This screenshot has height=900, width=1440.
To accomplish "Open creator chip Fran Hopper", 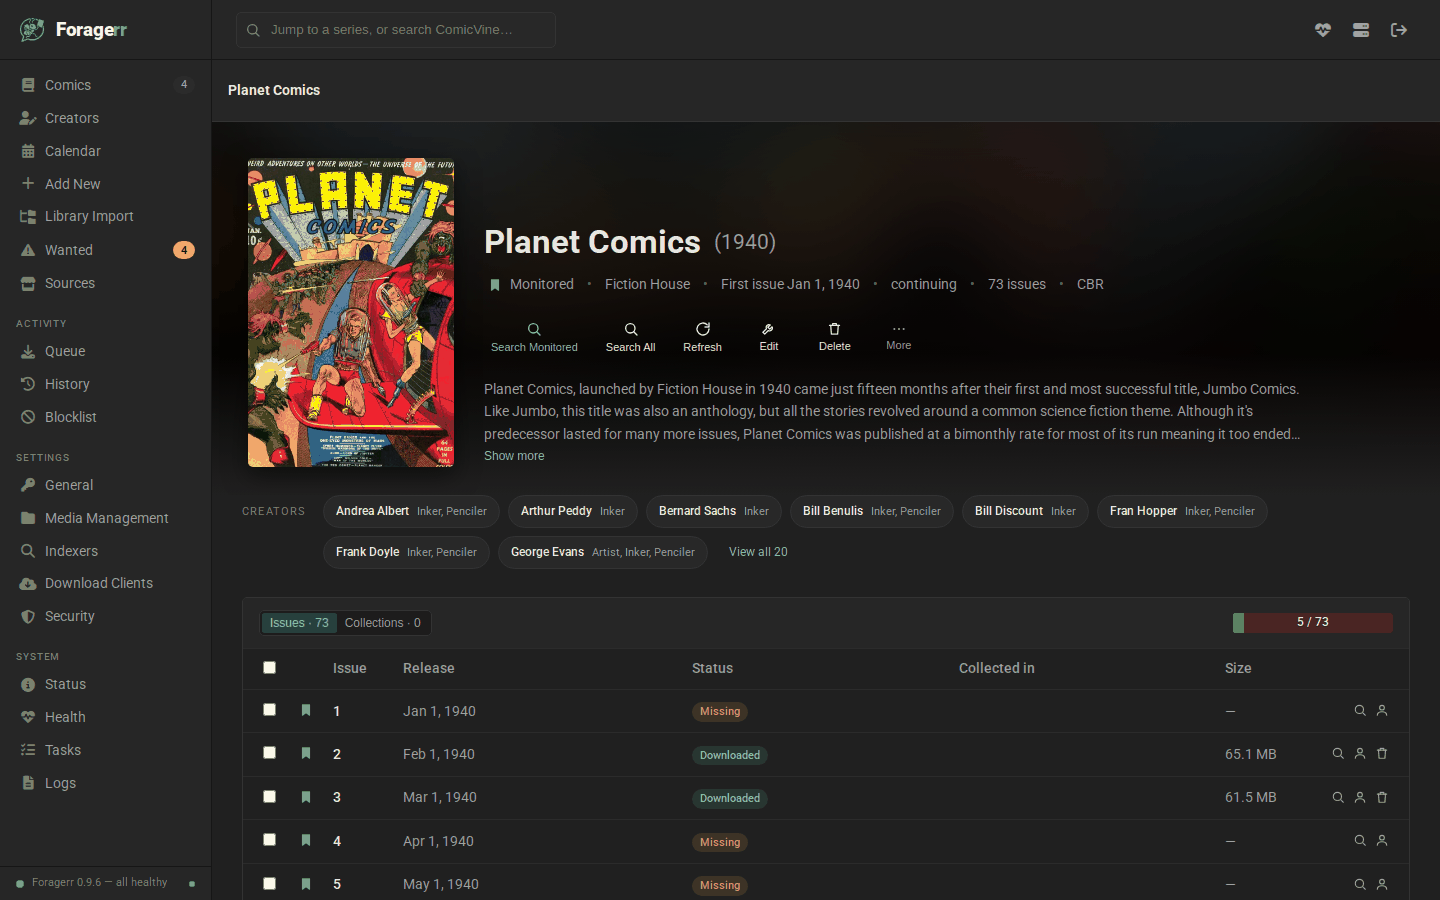I will [x=1182, y=511].
